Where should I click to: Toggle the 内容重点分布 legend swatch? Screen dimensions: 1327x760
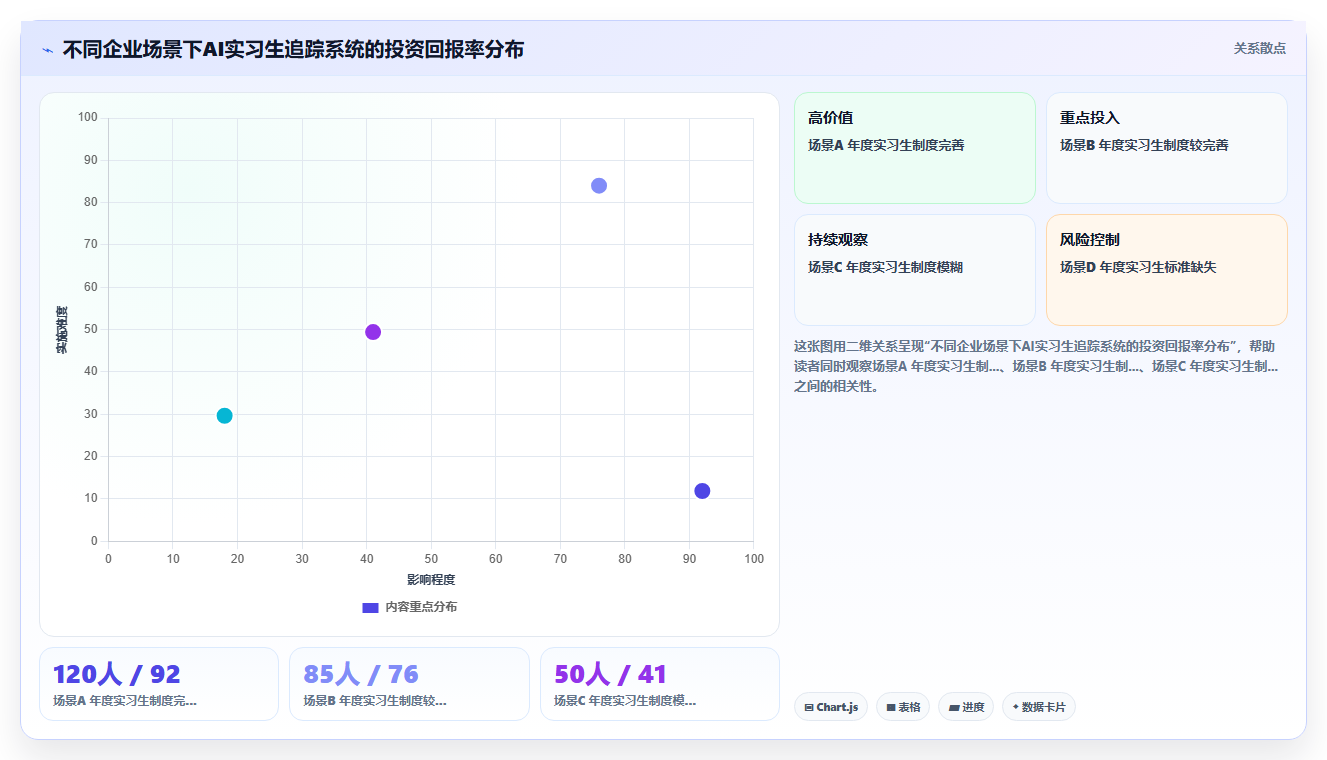[x=370, y=607]
